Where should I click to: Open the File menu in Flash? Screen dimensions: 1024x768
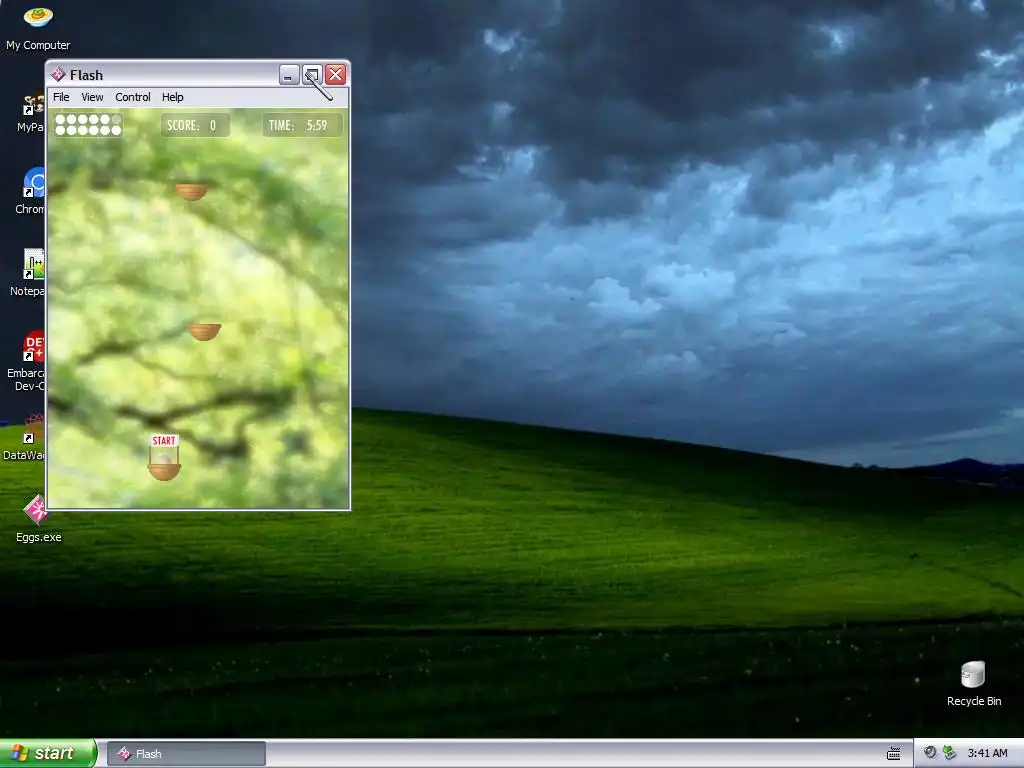click(x=61, y=97)
